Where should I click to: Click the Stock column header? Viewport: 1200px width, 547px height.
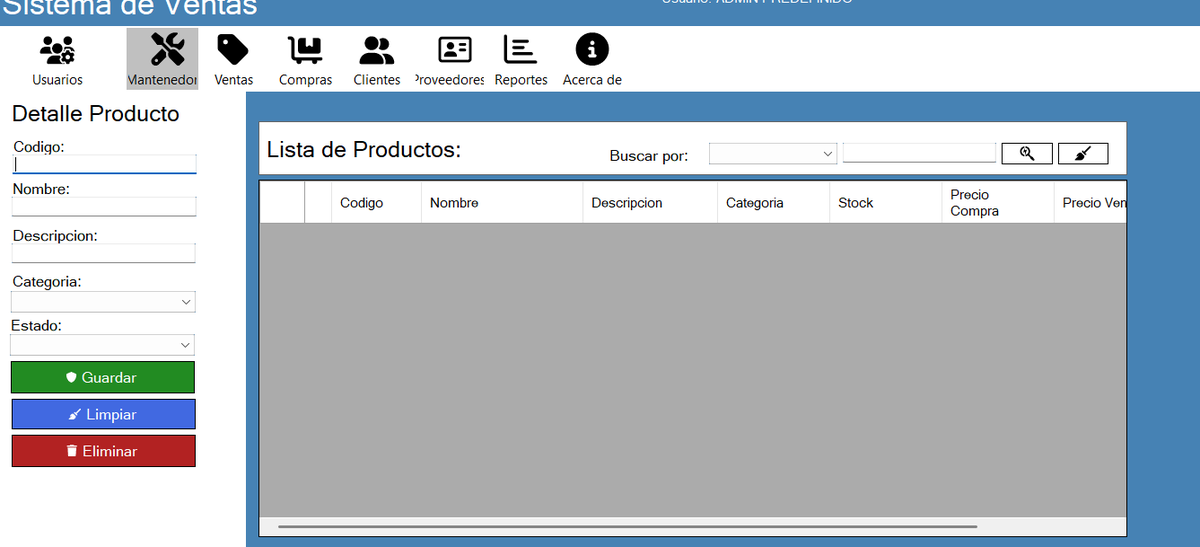coord(885,203)
